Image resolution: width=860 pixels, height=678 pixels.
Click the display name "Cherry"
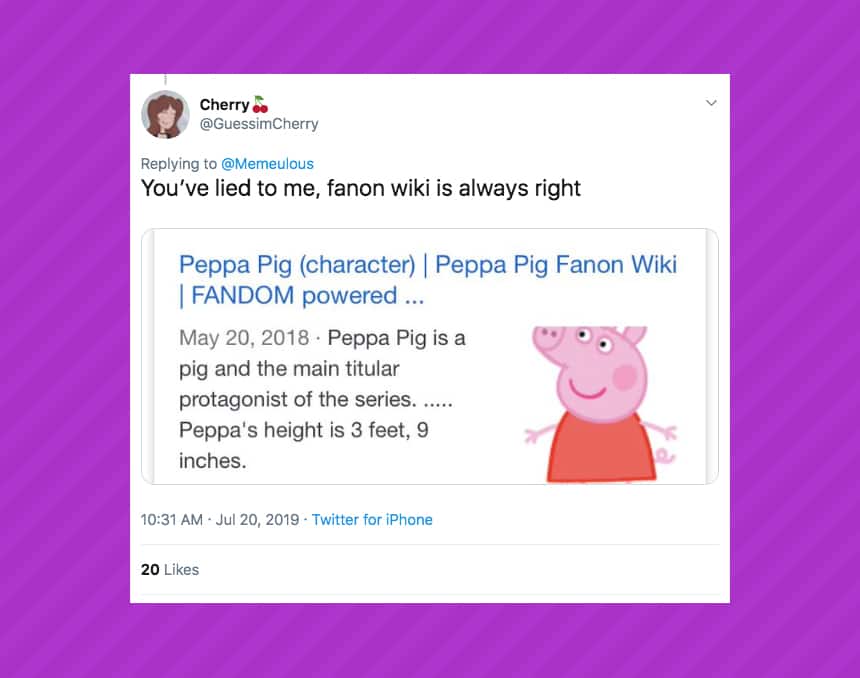coord(224,105)
